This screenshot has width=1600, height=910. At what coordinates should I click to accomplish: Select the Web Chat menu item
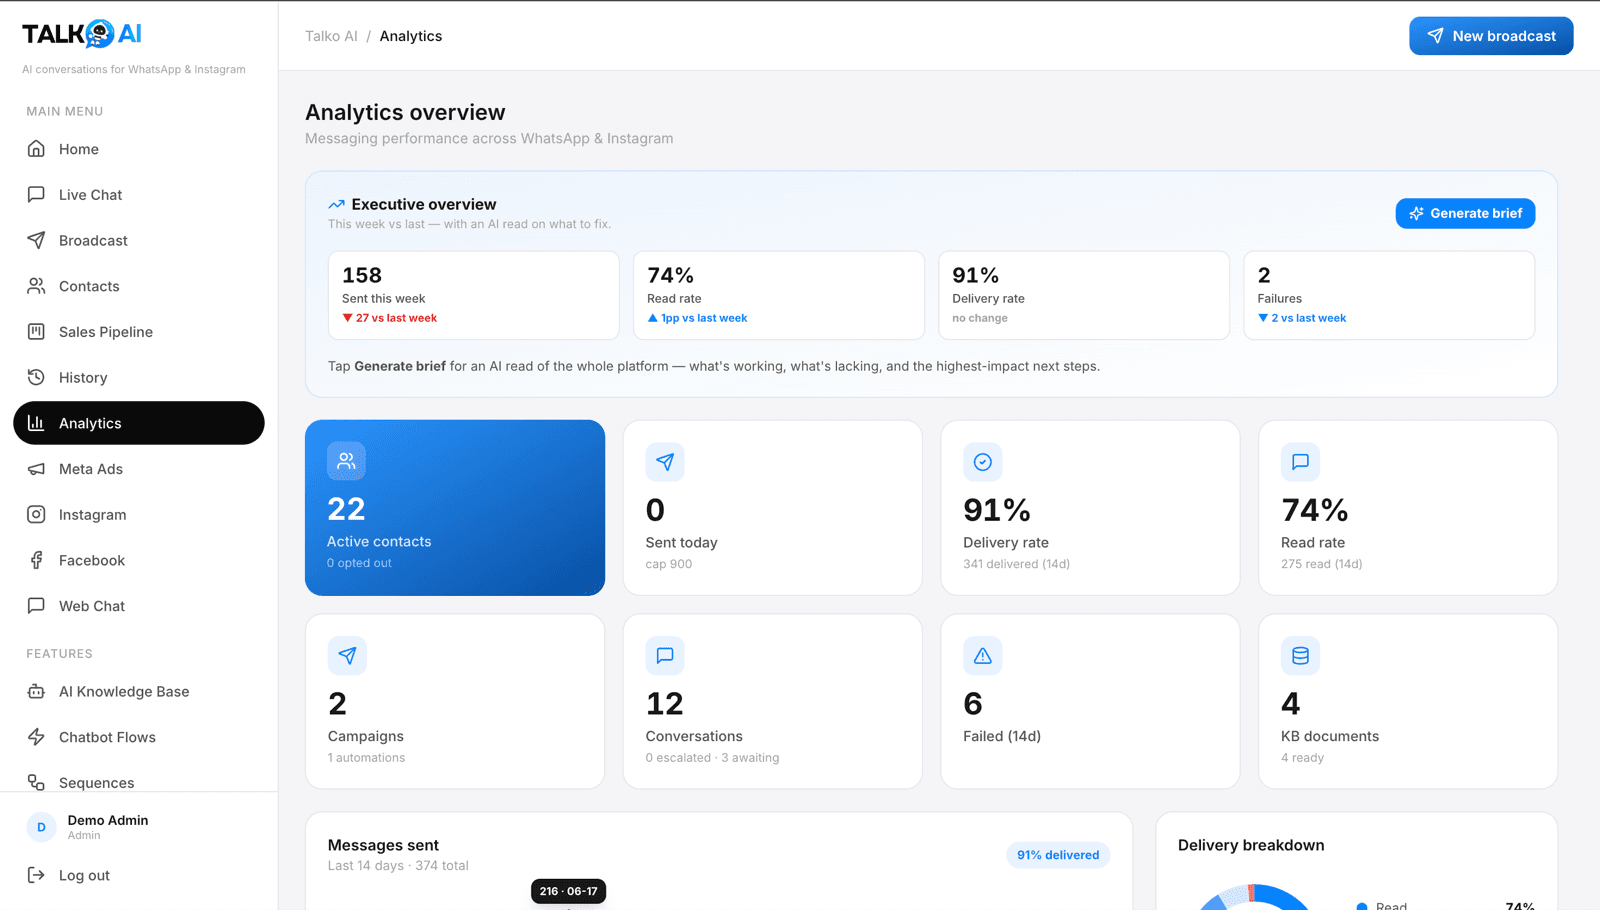139,606
